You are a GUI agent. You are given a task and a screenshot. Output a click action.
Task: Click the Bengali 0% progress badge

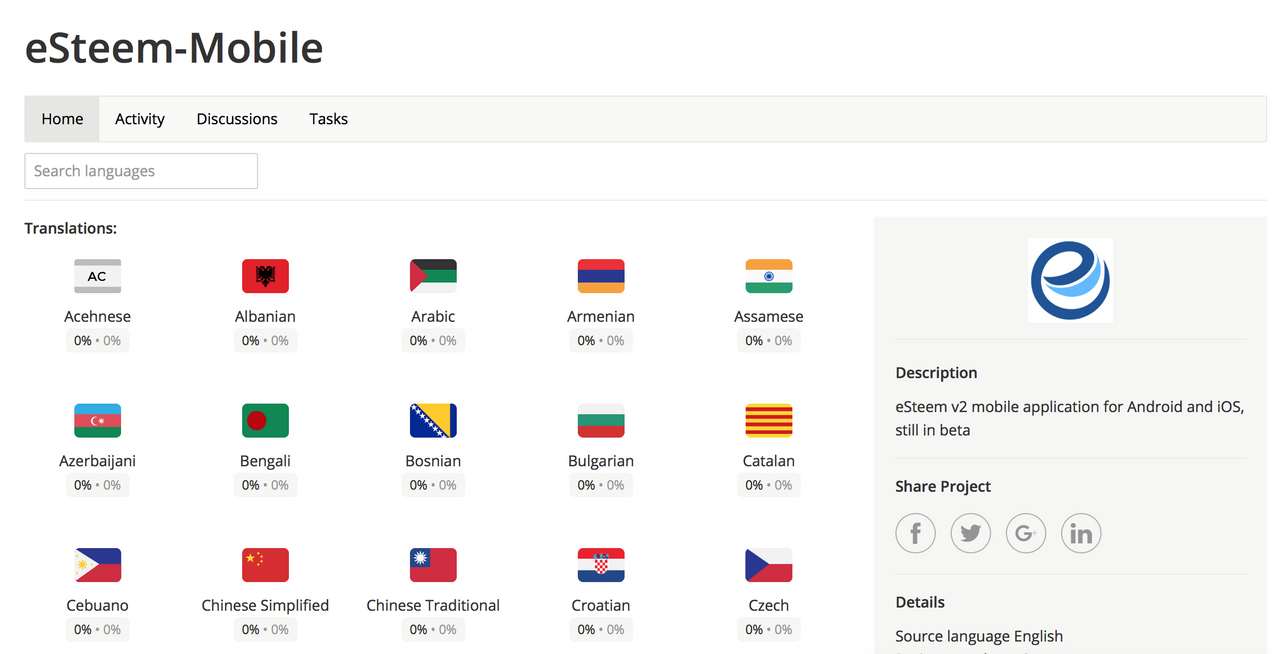coord(265,485)
